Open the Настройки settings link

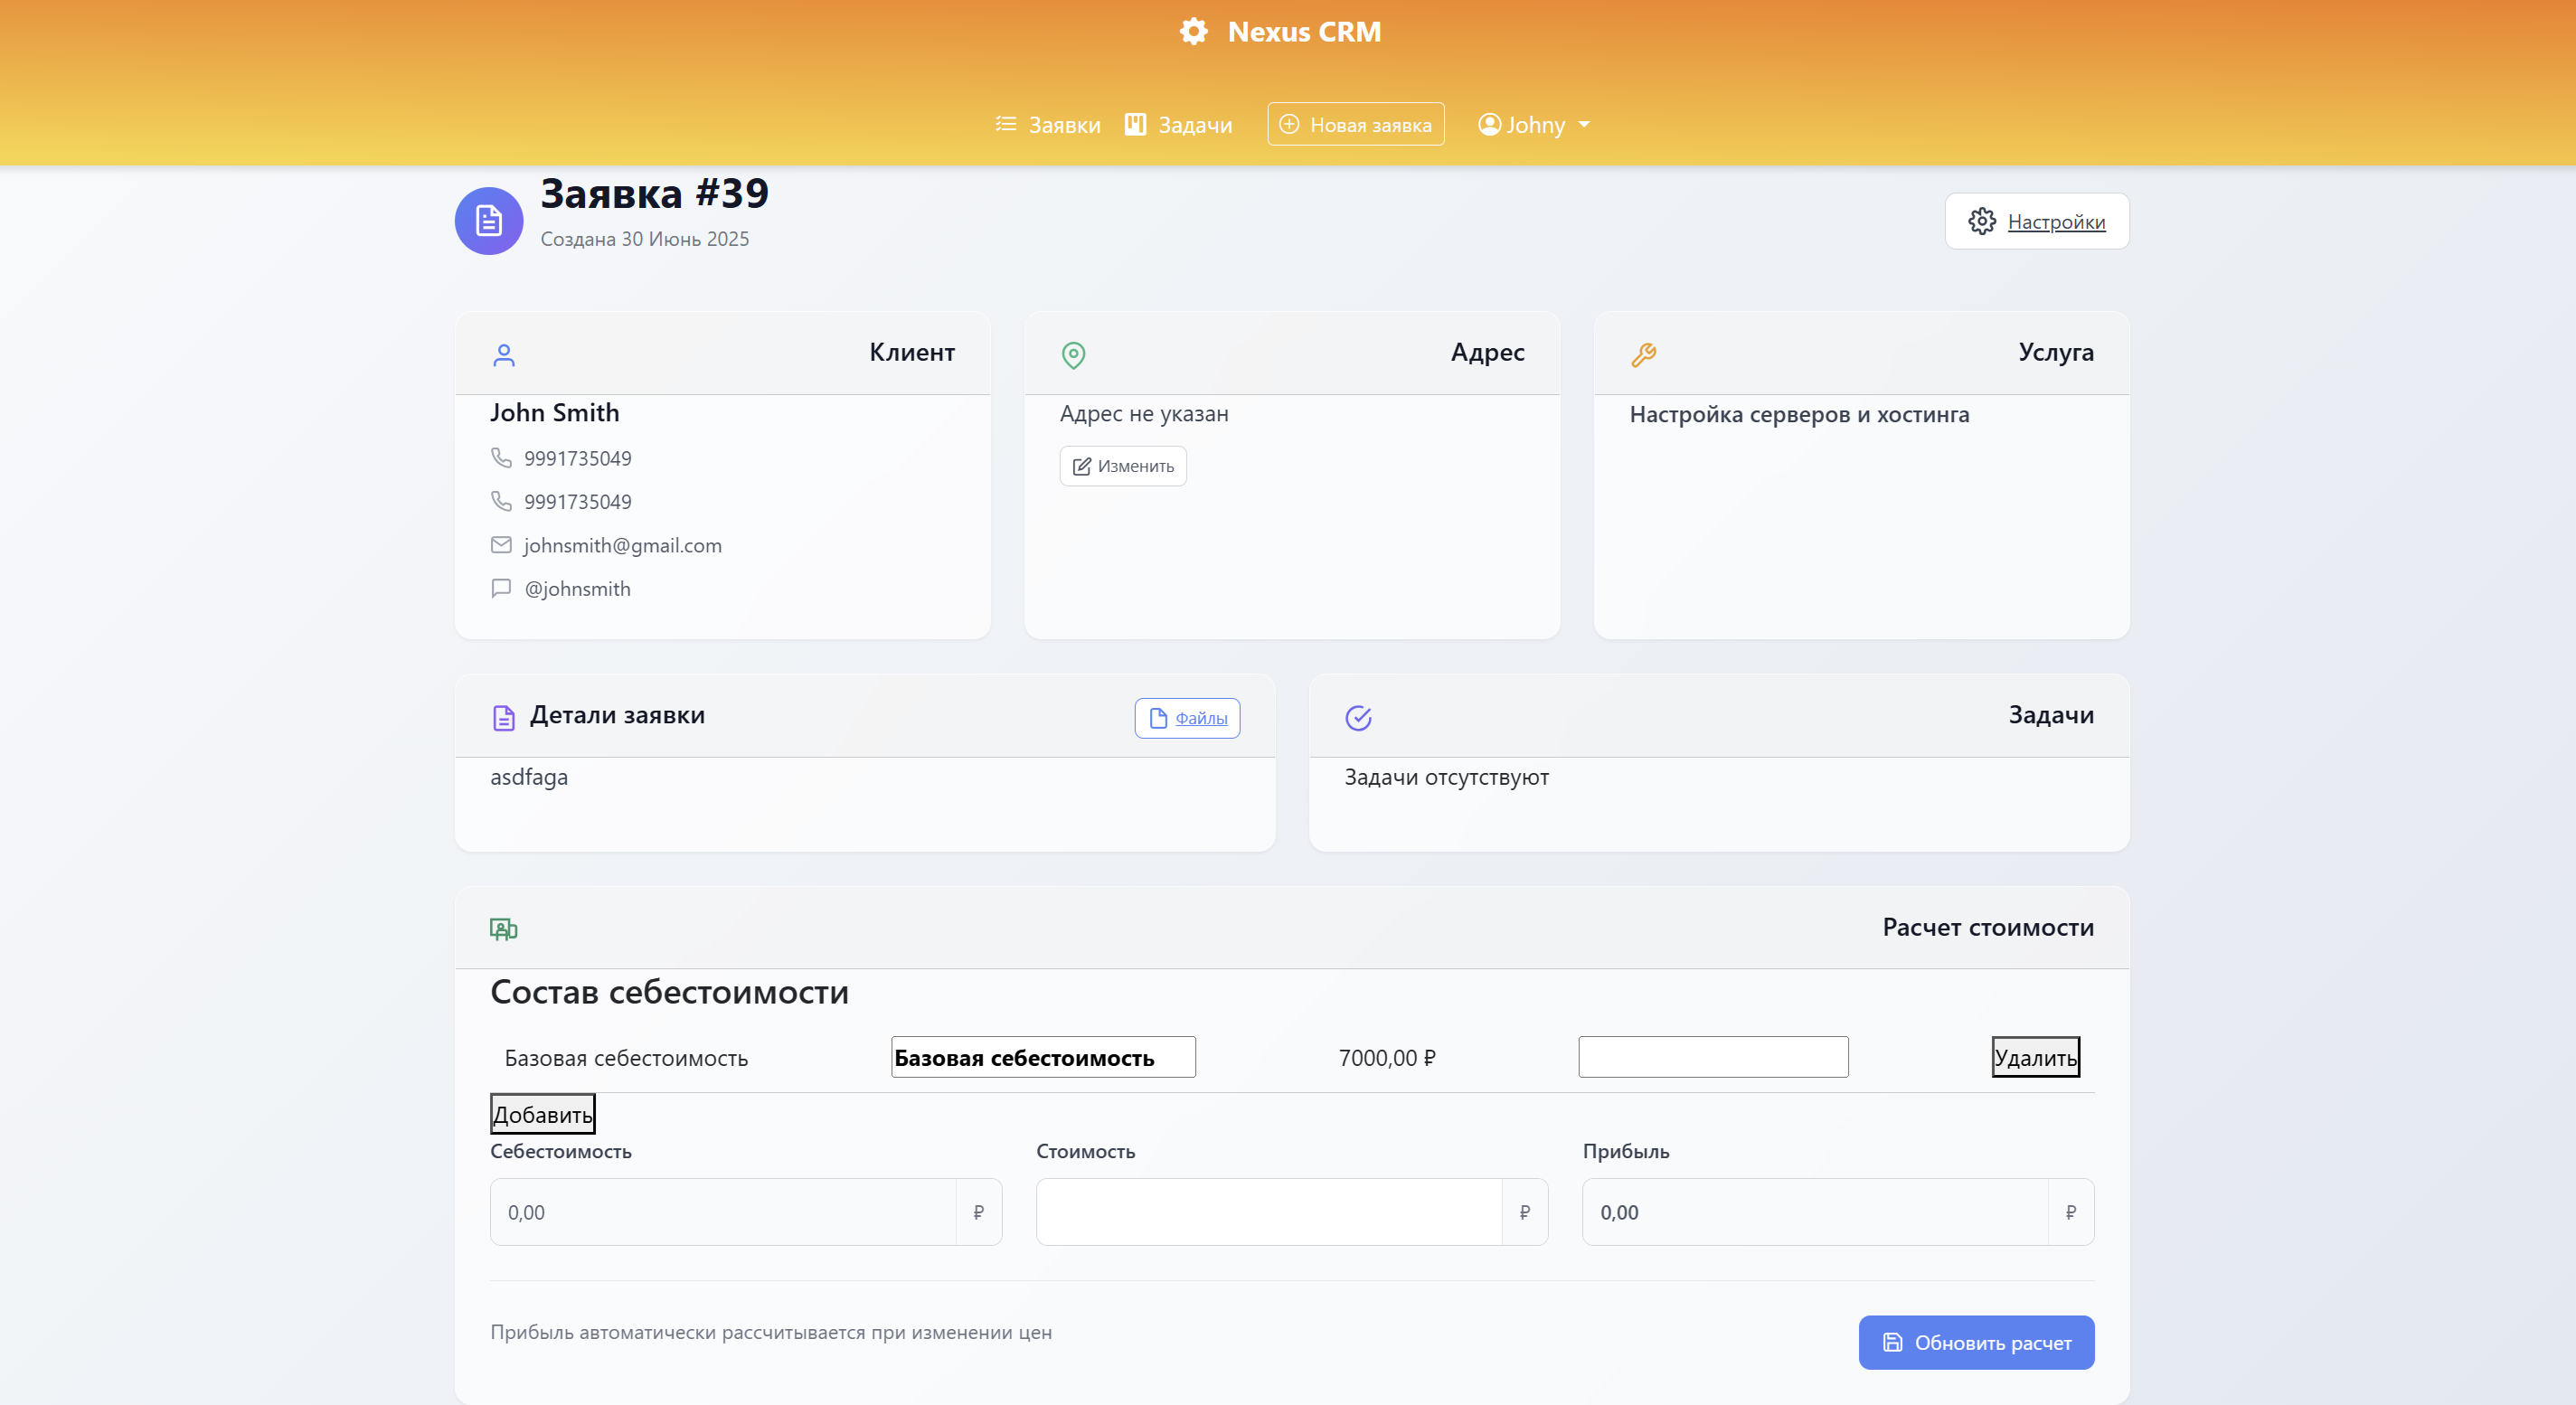pos(2036,222)
